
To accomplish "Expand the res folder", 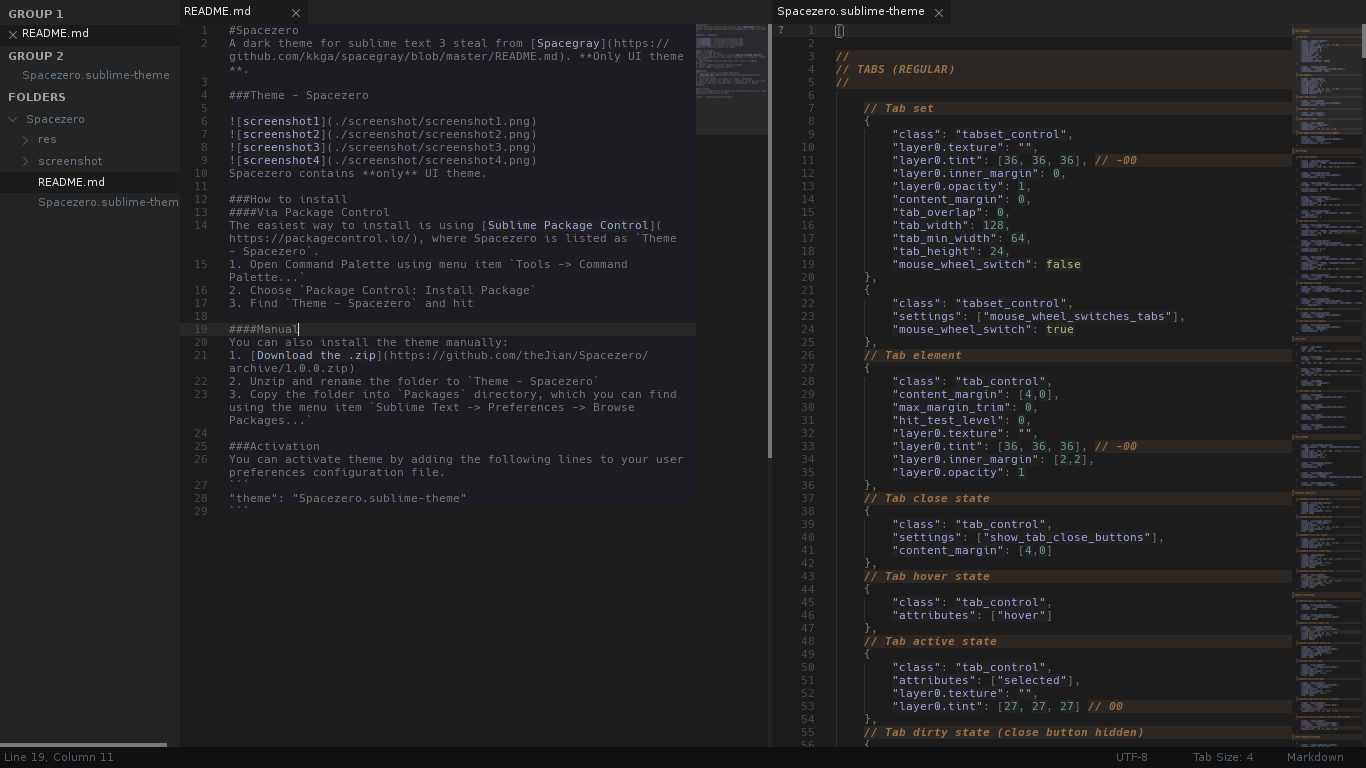I will tap(26, 140).
